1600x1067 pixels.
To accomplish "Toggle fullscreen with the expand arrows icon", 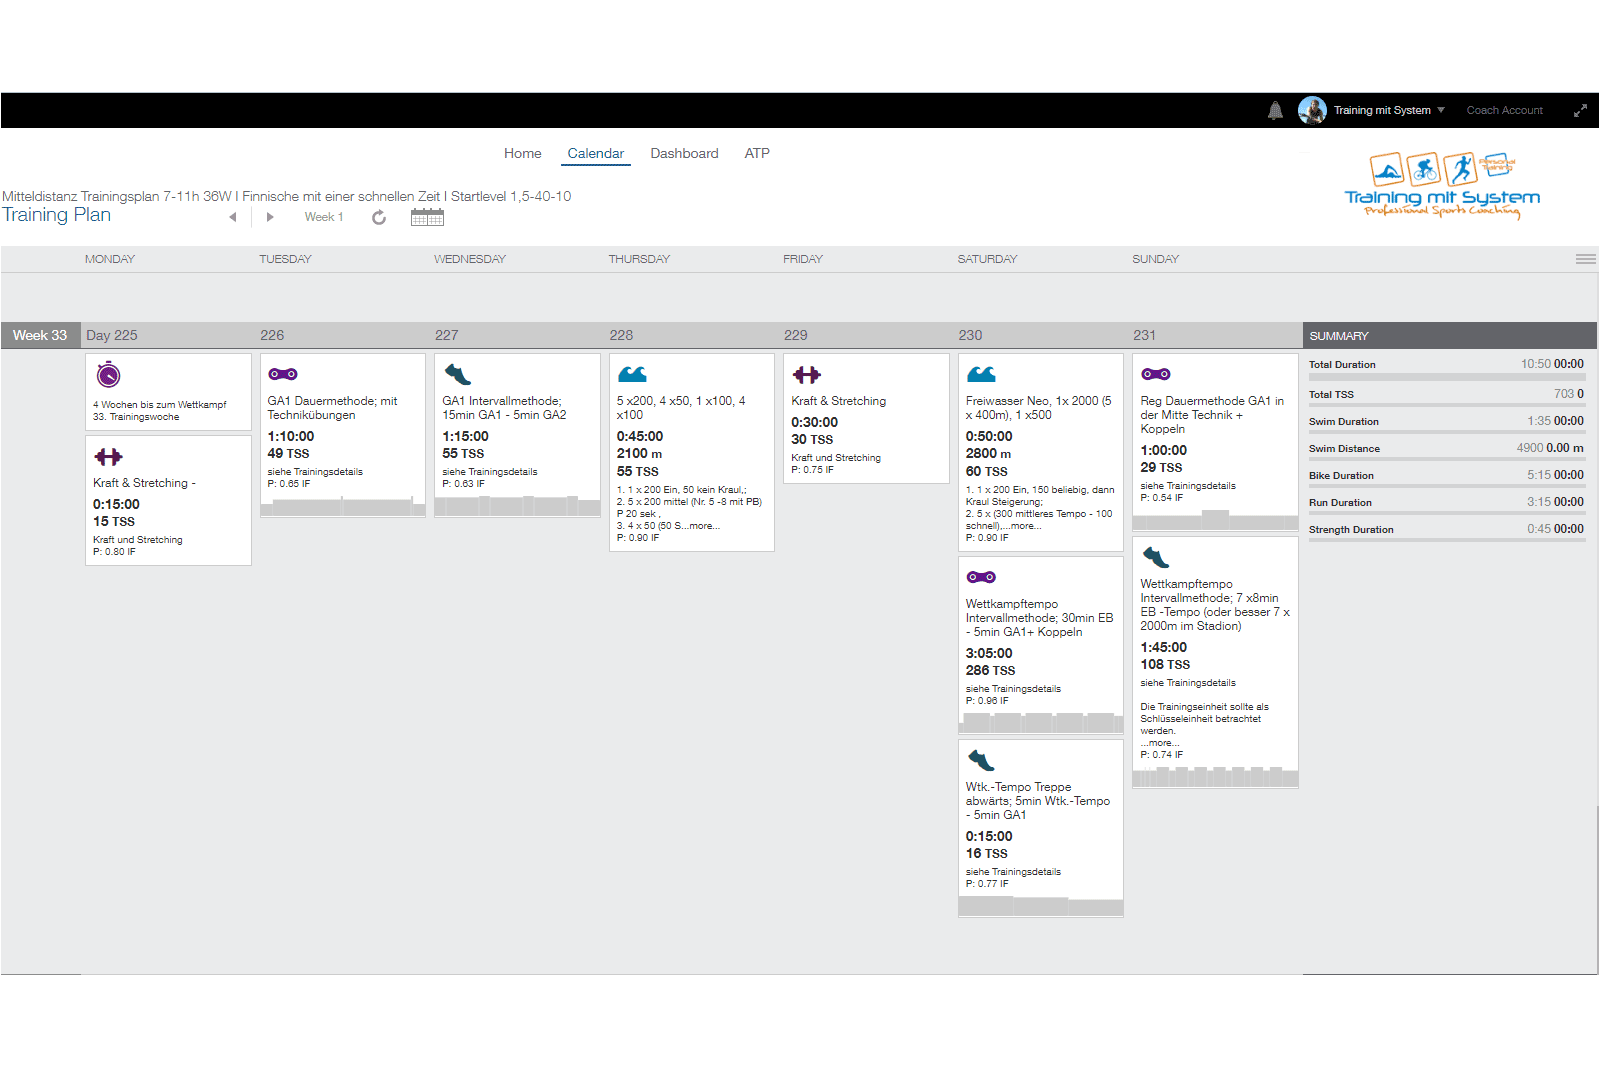I will coord(1580,111).
